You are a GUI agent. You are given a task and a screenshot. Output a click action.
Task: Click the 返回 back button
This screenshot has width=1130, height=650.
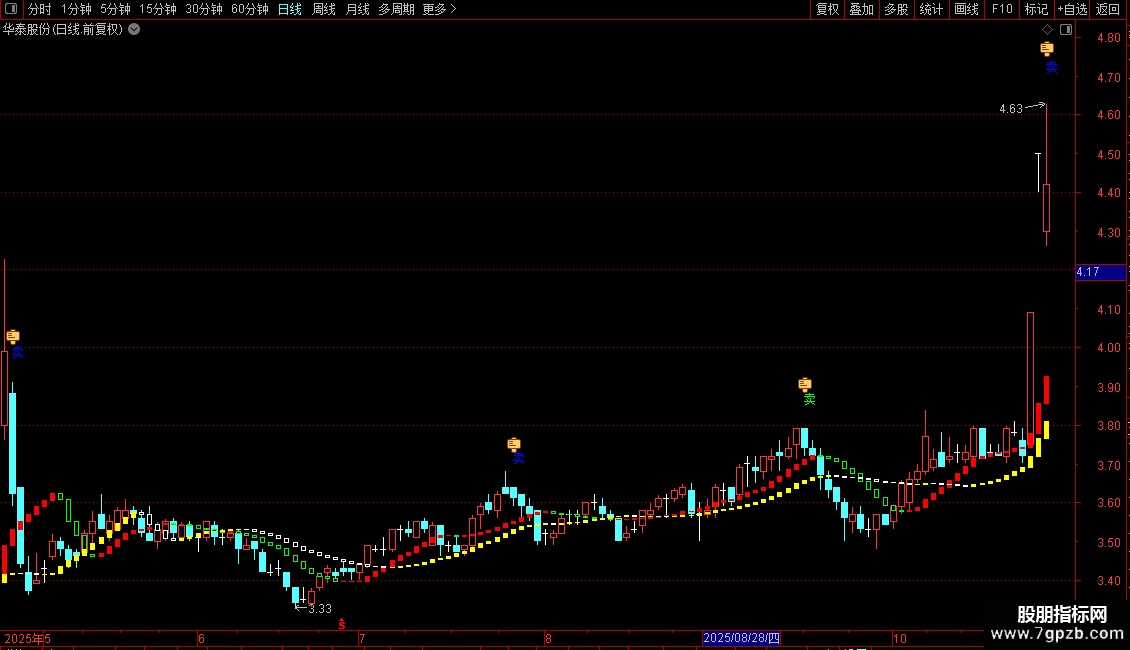point(1108,9)
